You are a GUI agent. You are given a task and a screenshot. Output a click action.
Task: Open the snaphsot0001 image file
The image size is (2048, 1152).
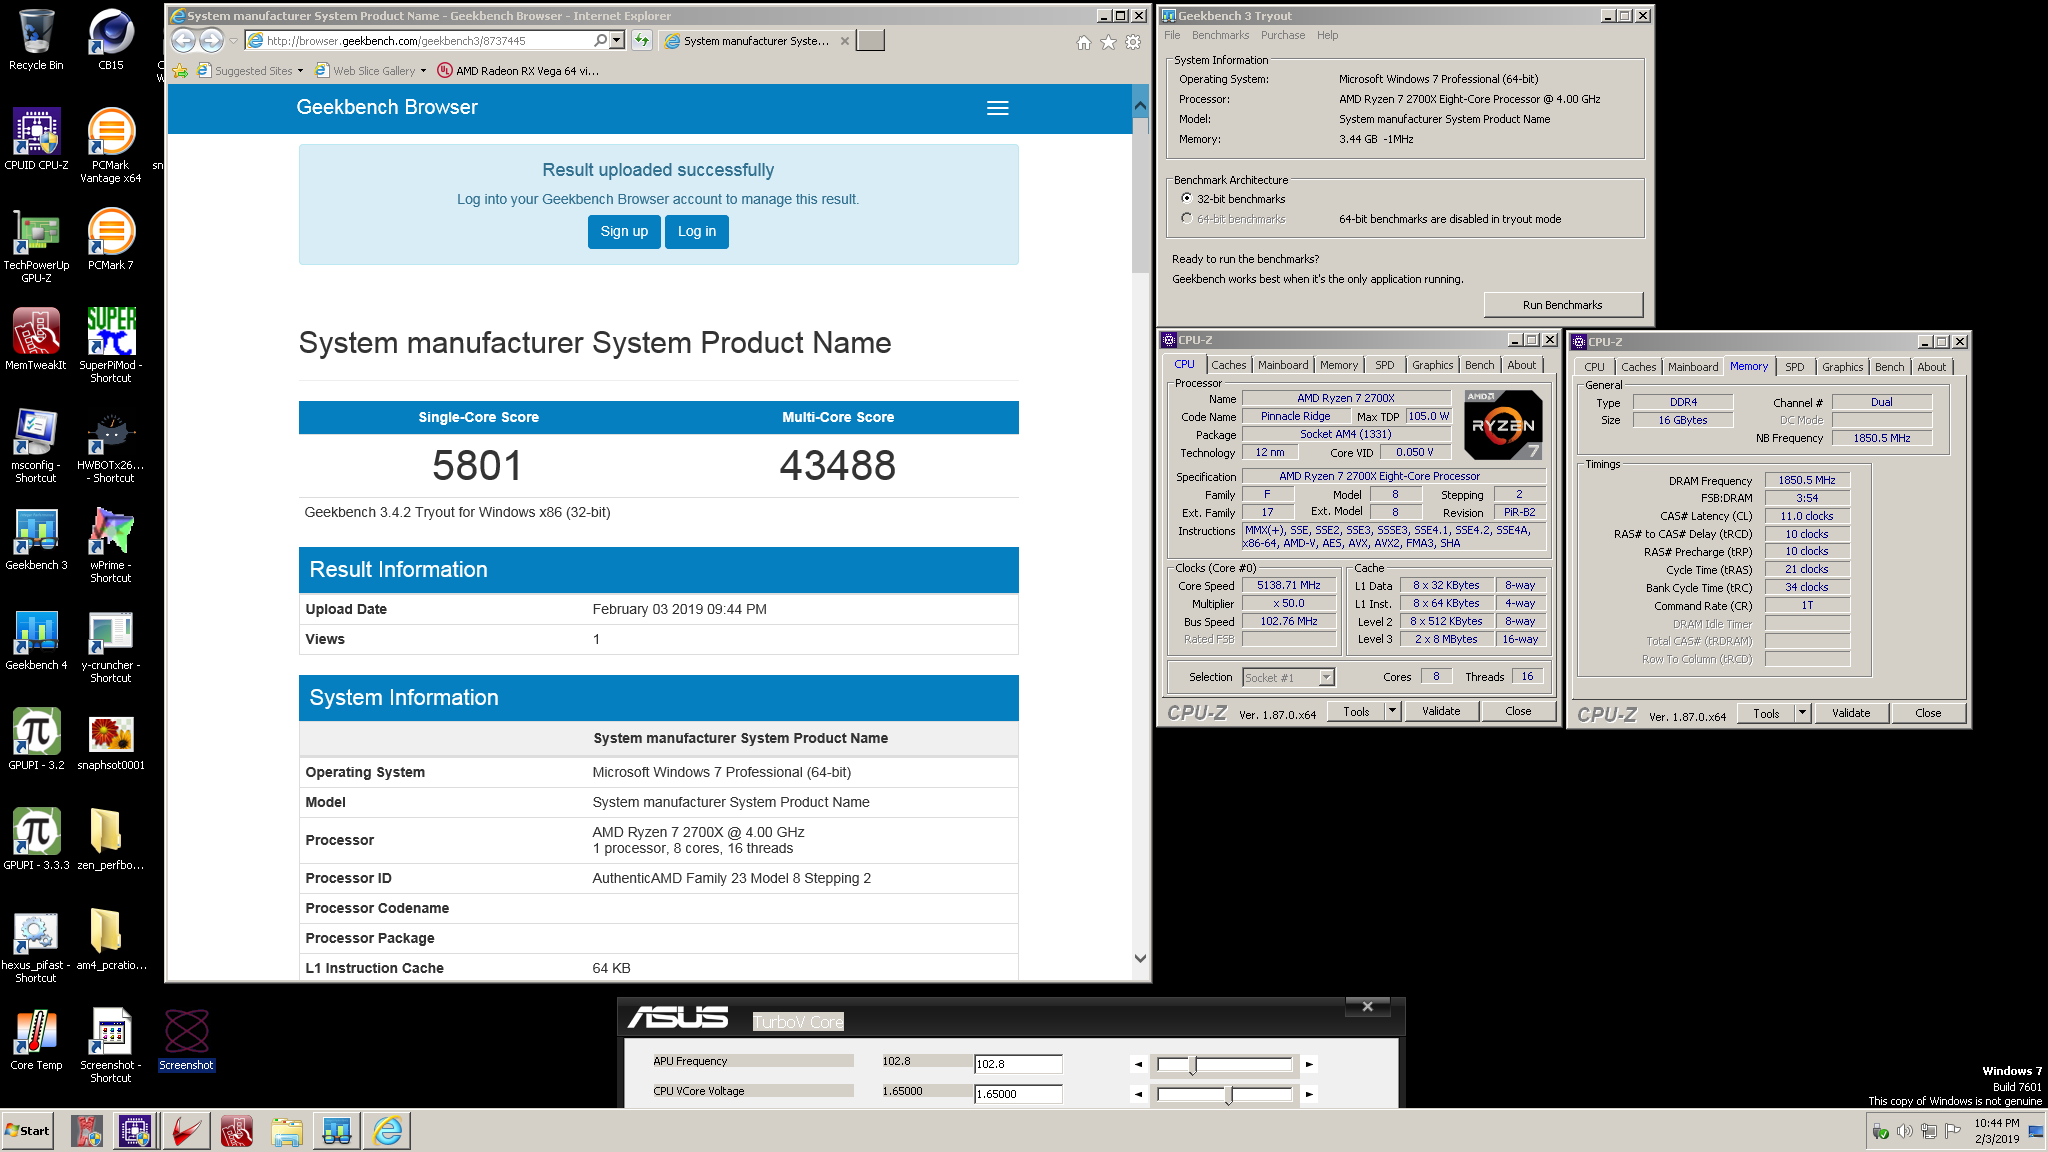(x=111, y=740)
